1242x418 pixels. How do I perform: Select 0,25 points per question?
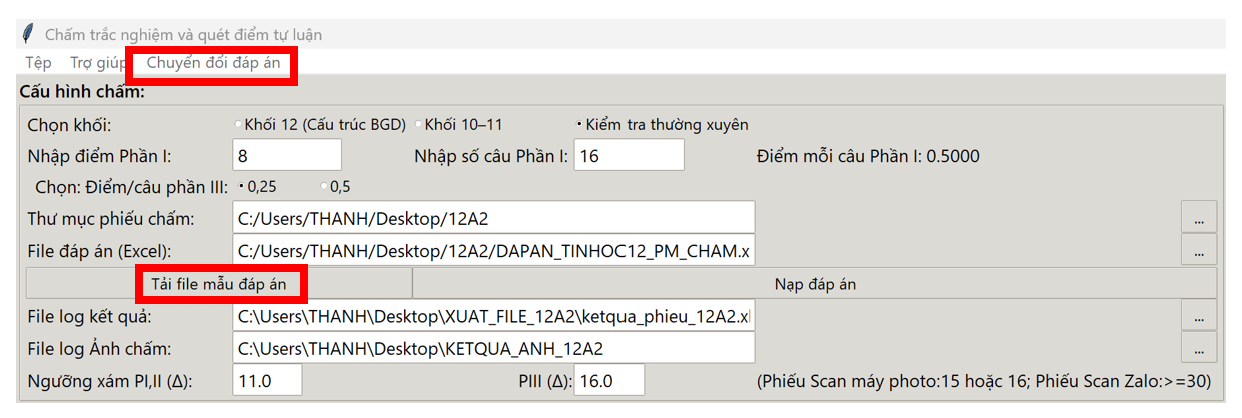pos(241,186)
